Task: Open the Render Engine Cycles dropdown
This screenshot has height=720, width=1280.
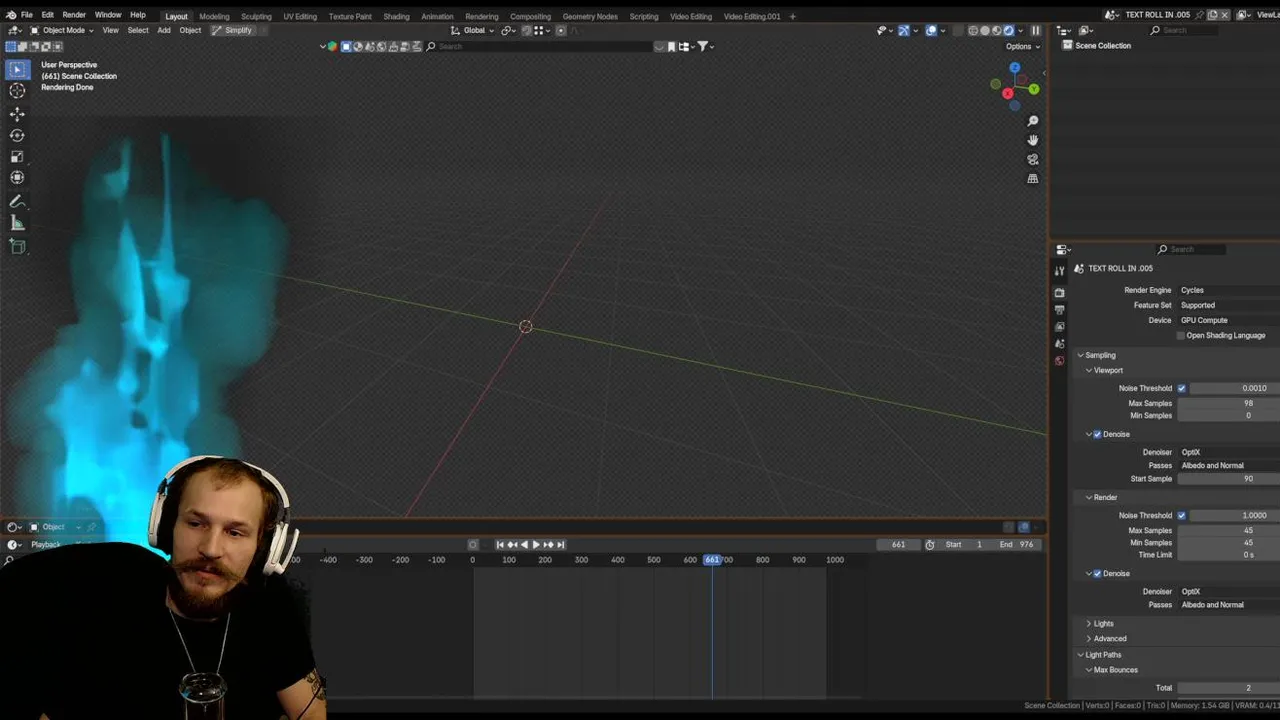Action: [1228, 290]
